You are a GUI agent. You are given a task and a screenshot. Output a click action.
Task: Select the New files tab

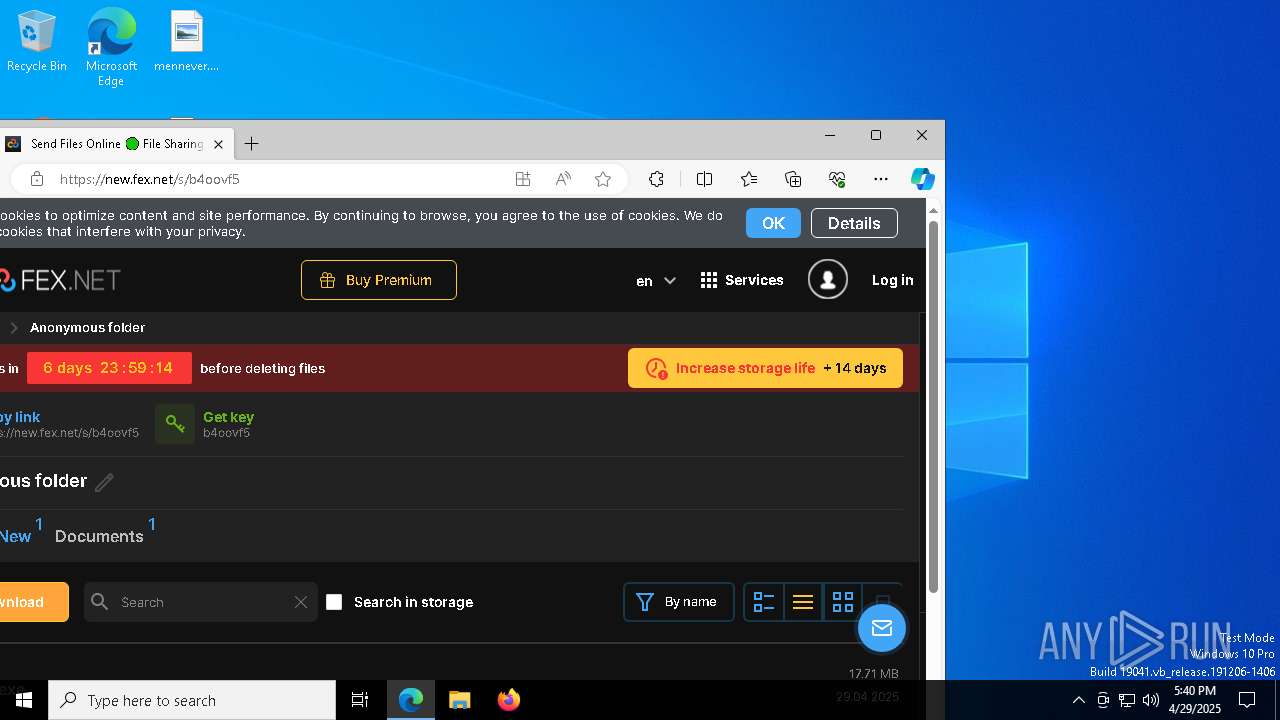pyautogui.click(x=15, y=536)
